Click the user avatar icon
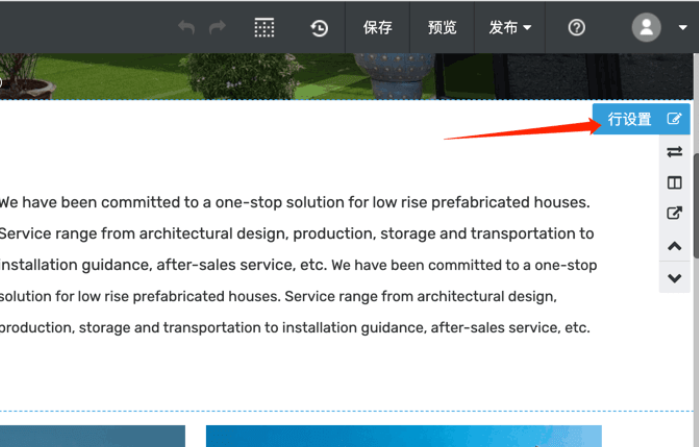 646,27
